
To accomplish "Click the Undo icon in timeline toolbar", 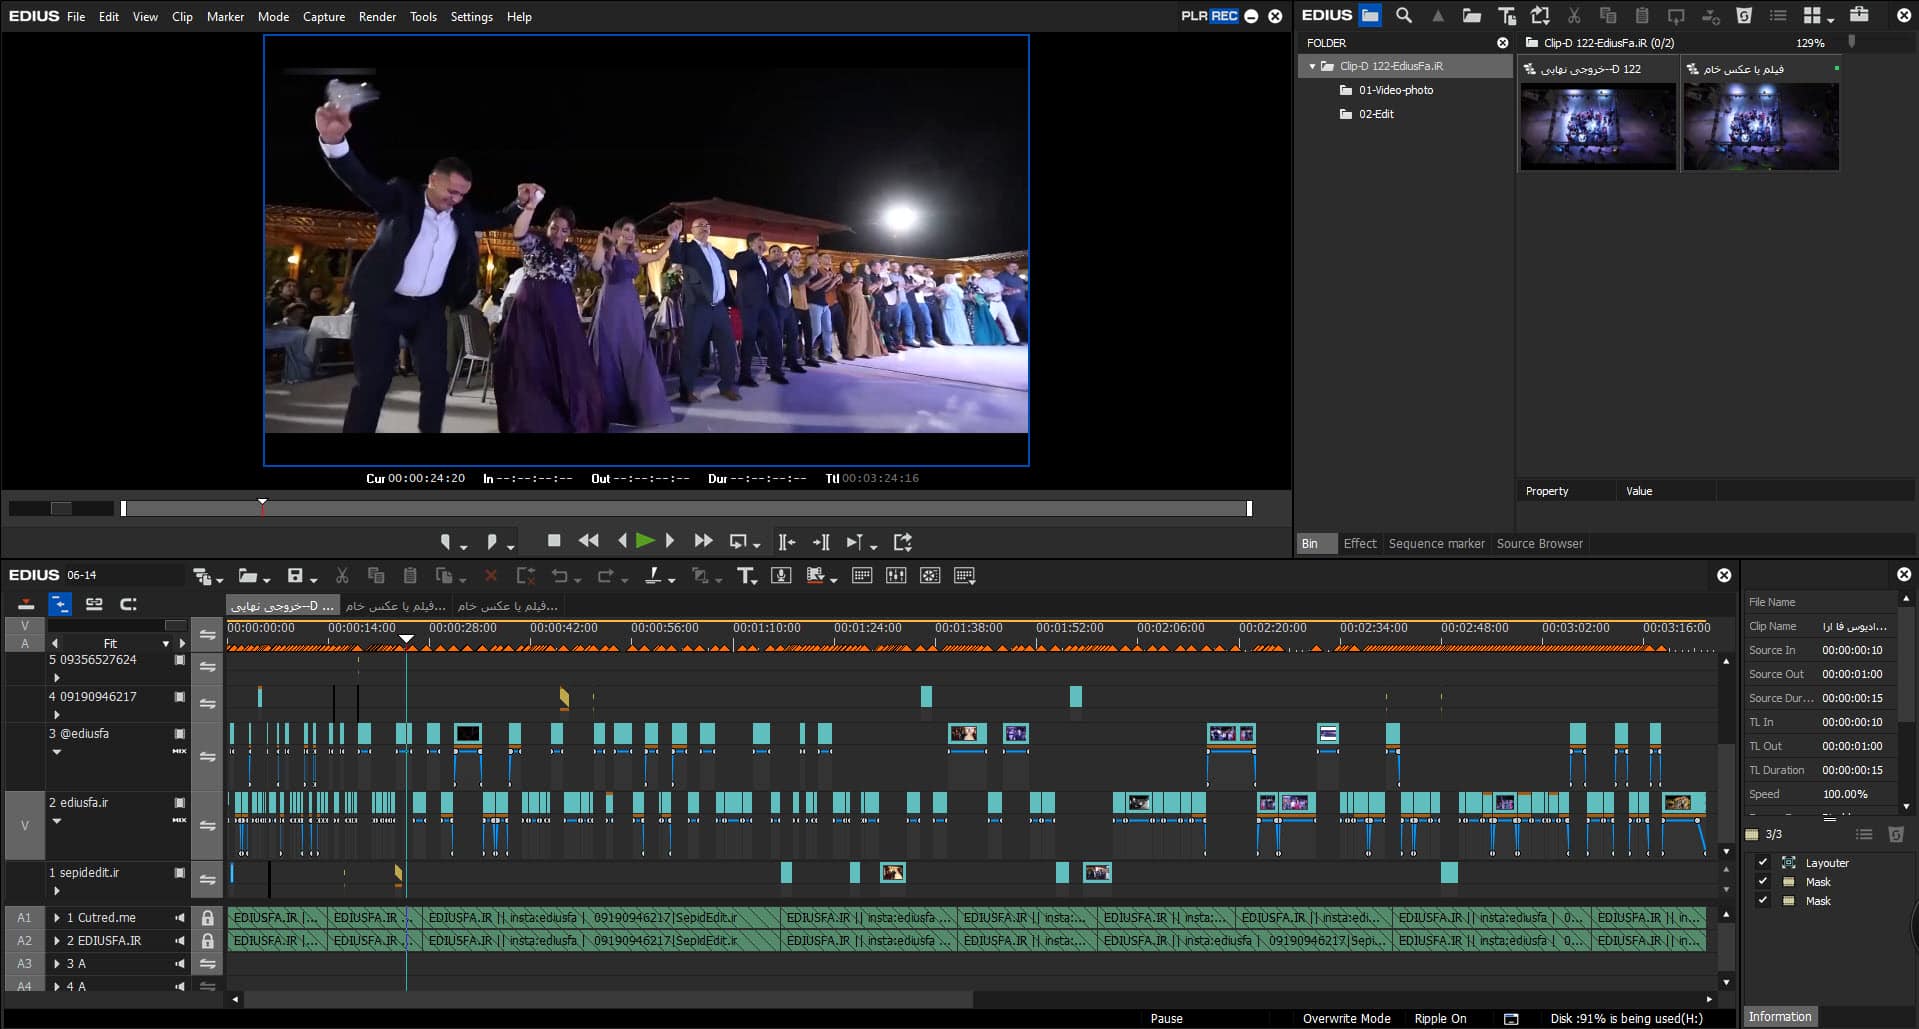I will 560,576.
